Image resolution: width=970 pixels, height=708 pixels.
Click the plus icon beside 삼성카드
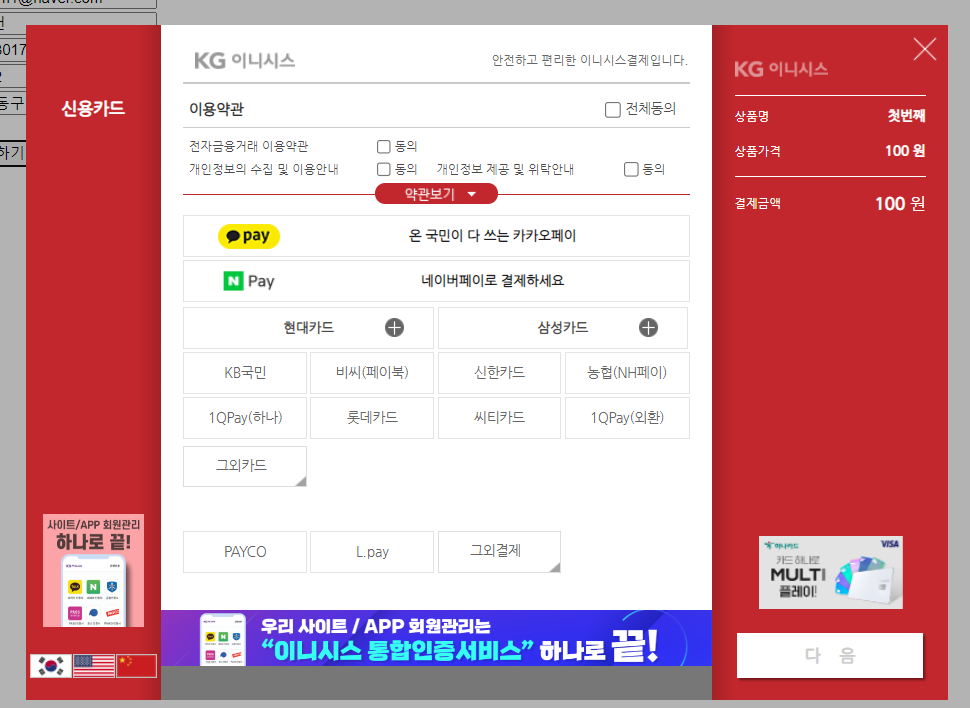click(648, 327)
